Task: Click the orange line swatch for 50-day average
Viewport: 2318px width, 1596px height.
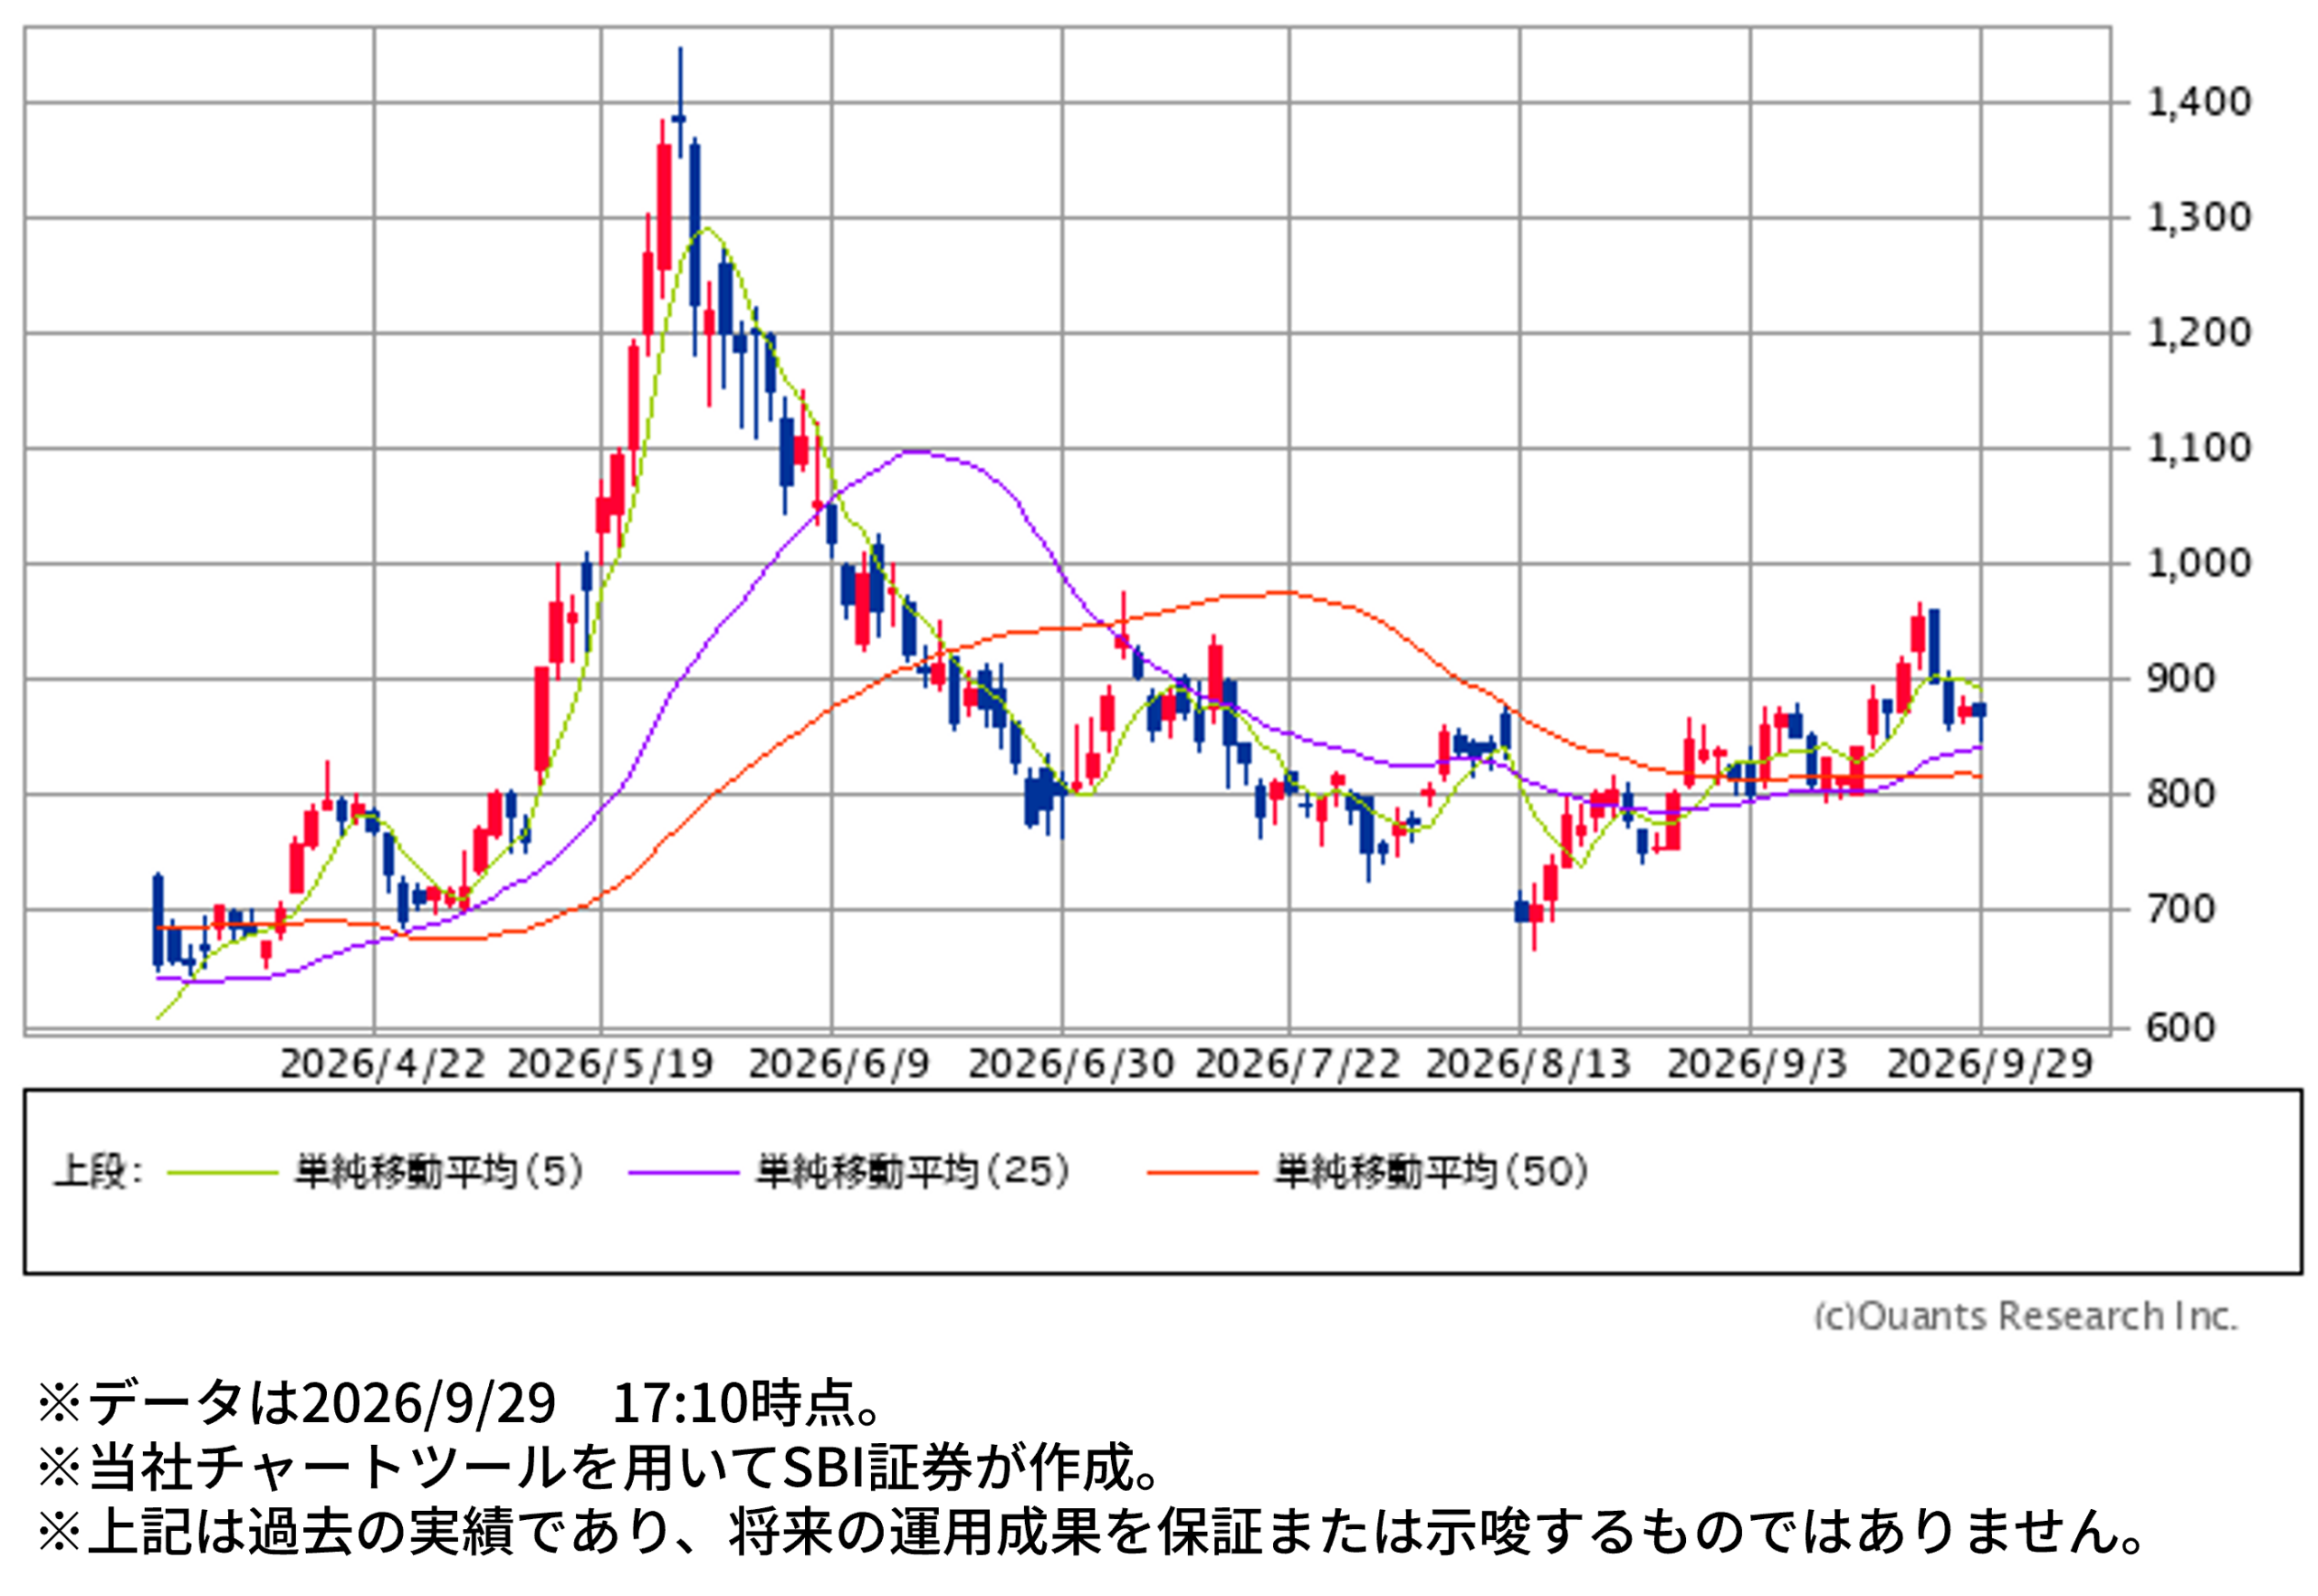Action: click(1202, 1173)
